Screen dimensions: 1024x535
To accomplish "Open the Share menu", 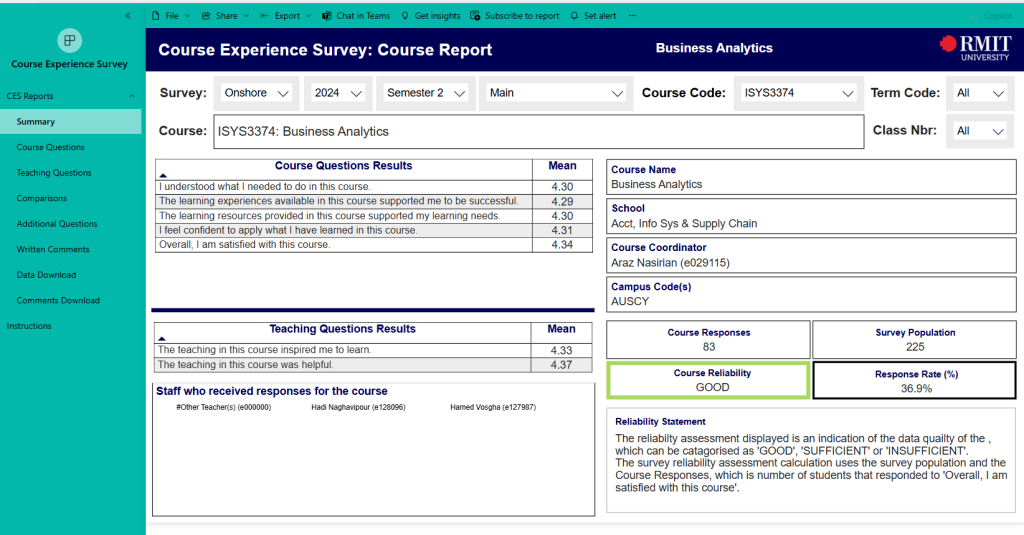I will coord(225,16).
